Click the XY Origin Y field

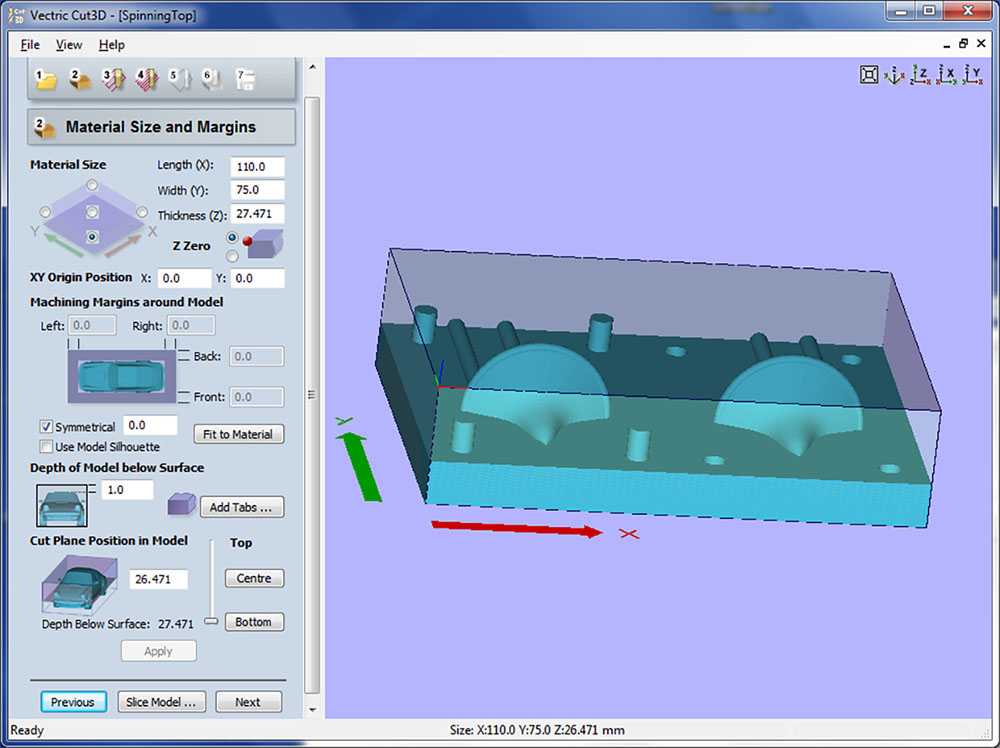[x=258, y=278]
